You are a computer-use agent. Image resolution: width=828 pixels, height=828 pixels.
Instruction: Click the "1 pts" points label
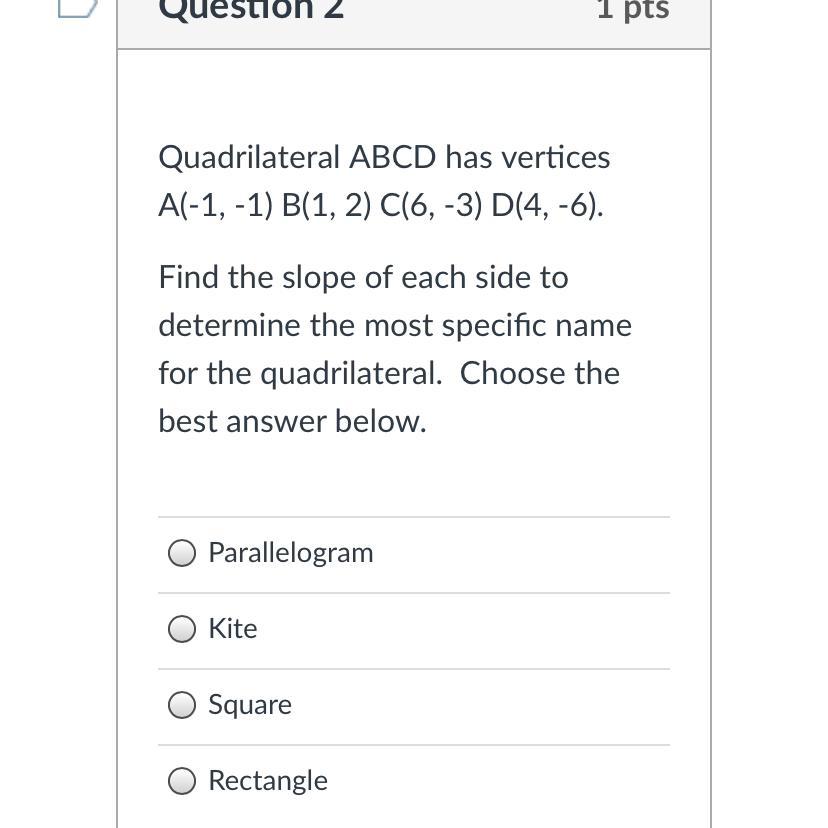pos(632,9)
